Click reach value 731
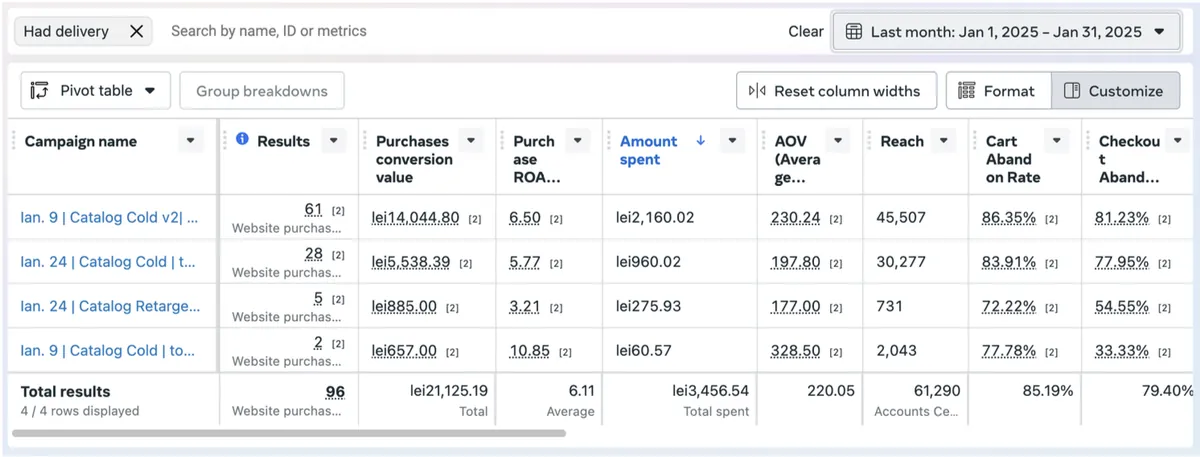The width and height of the screenshot is (1200, 457). pyautogui.click(x=889, y=306)
